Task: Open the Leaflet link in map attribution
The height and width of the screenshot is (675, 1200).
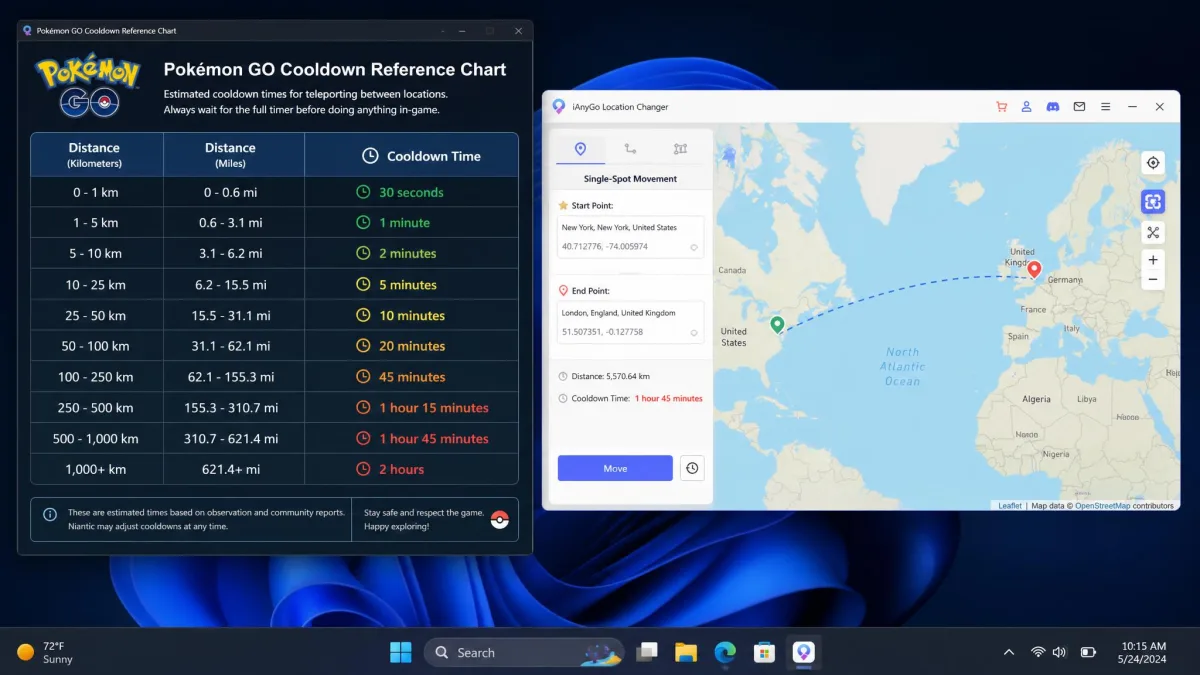Action: click(1010, 506)
